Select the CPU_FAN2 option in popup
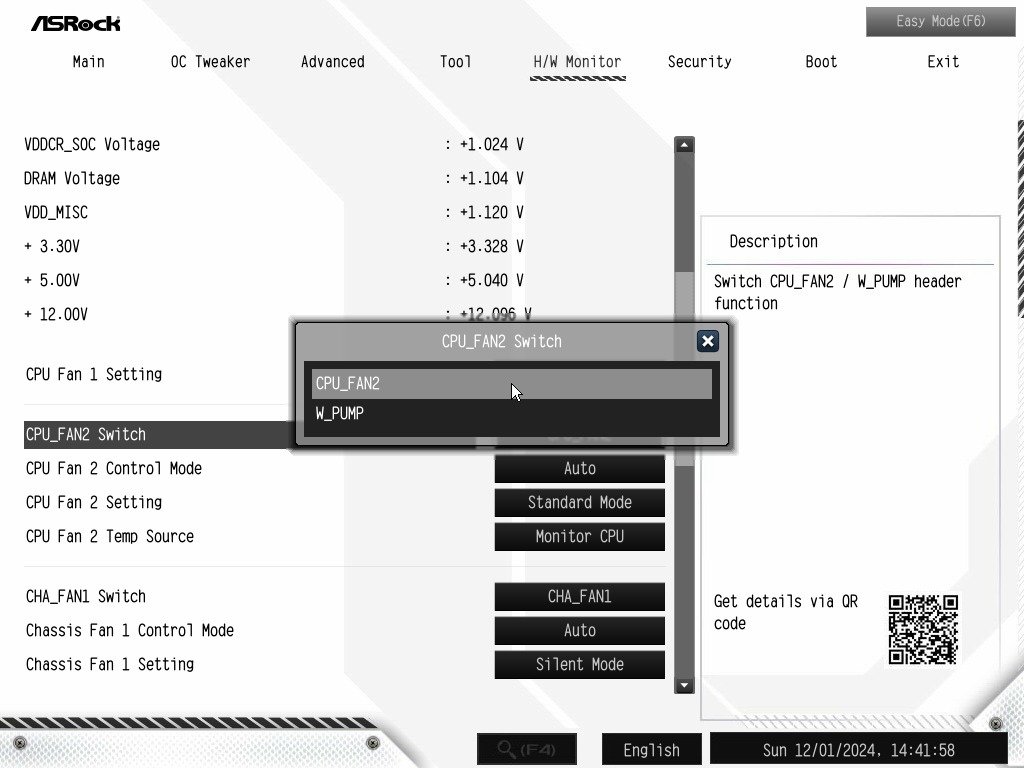1024x768 pixels. [x=511, y=383]
